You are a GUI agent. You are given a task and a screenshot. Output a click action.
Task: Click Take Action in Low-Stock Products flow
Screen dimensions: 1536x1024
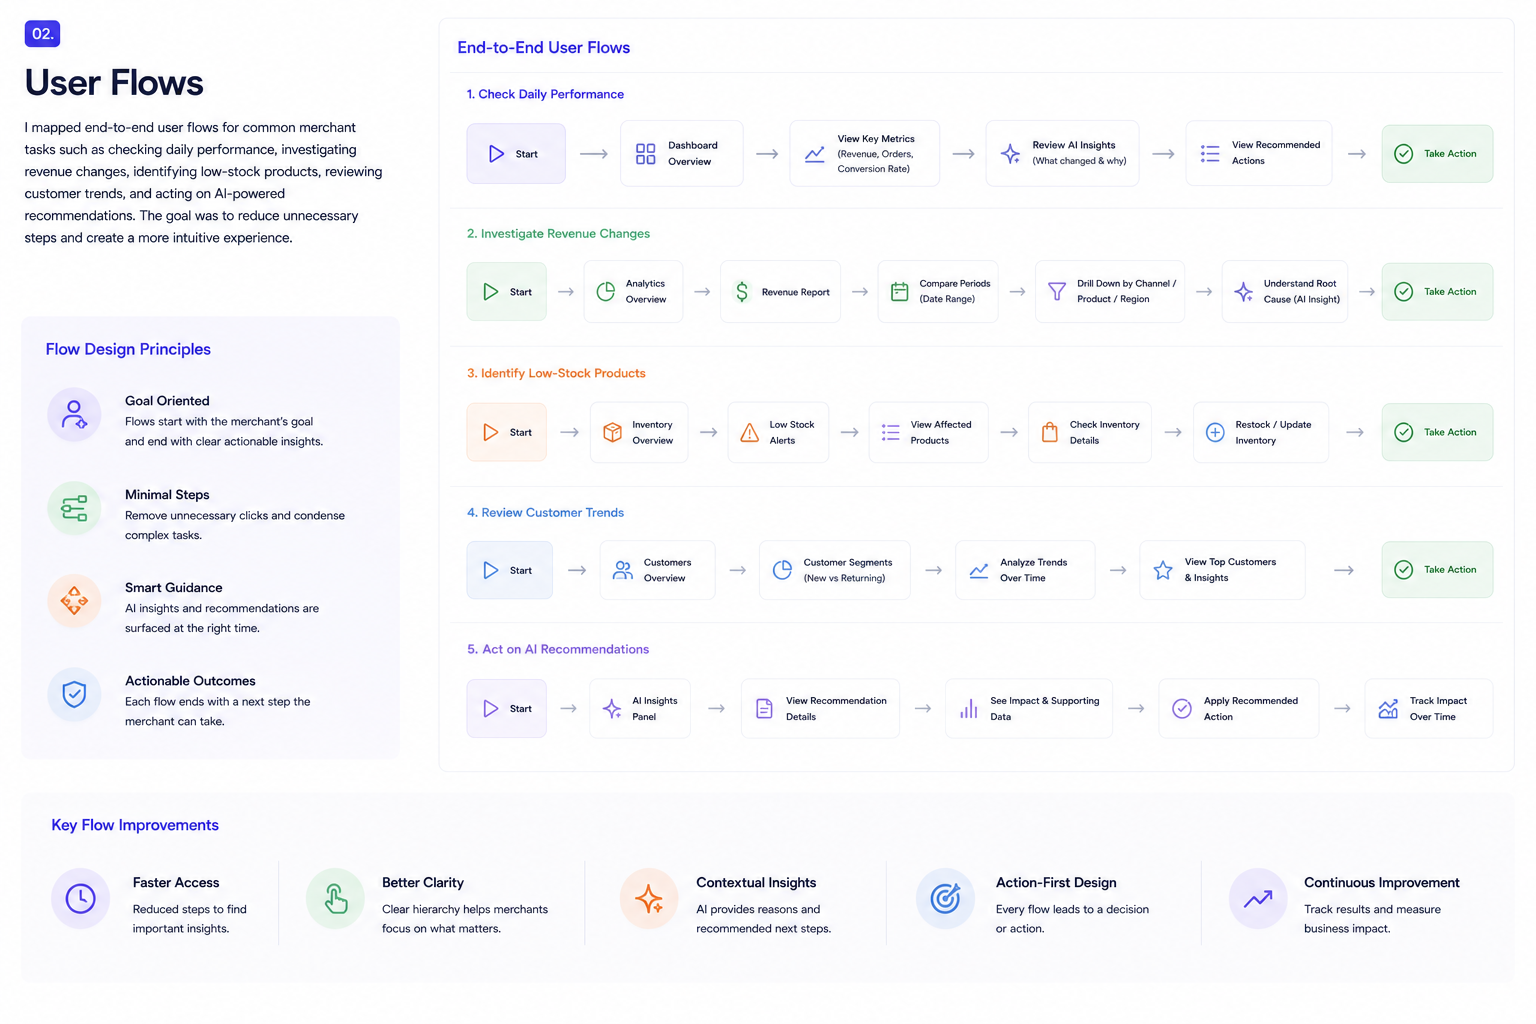[1437, 432]
